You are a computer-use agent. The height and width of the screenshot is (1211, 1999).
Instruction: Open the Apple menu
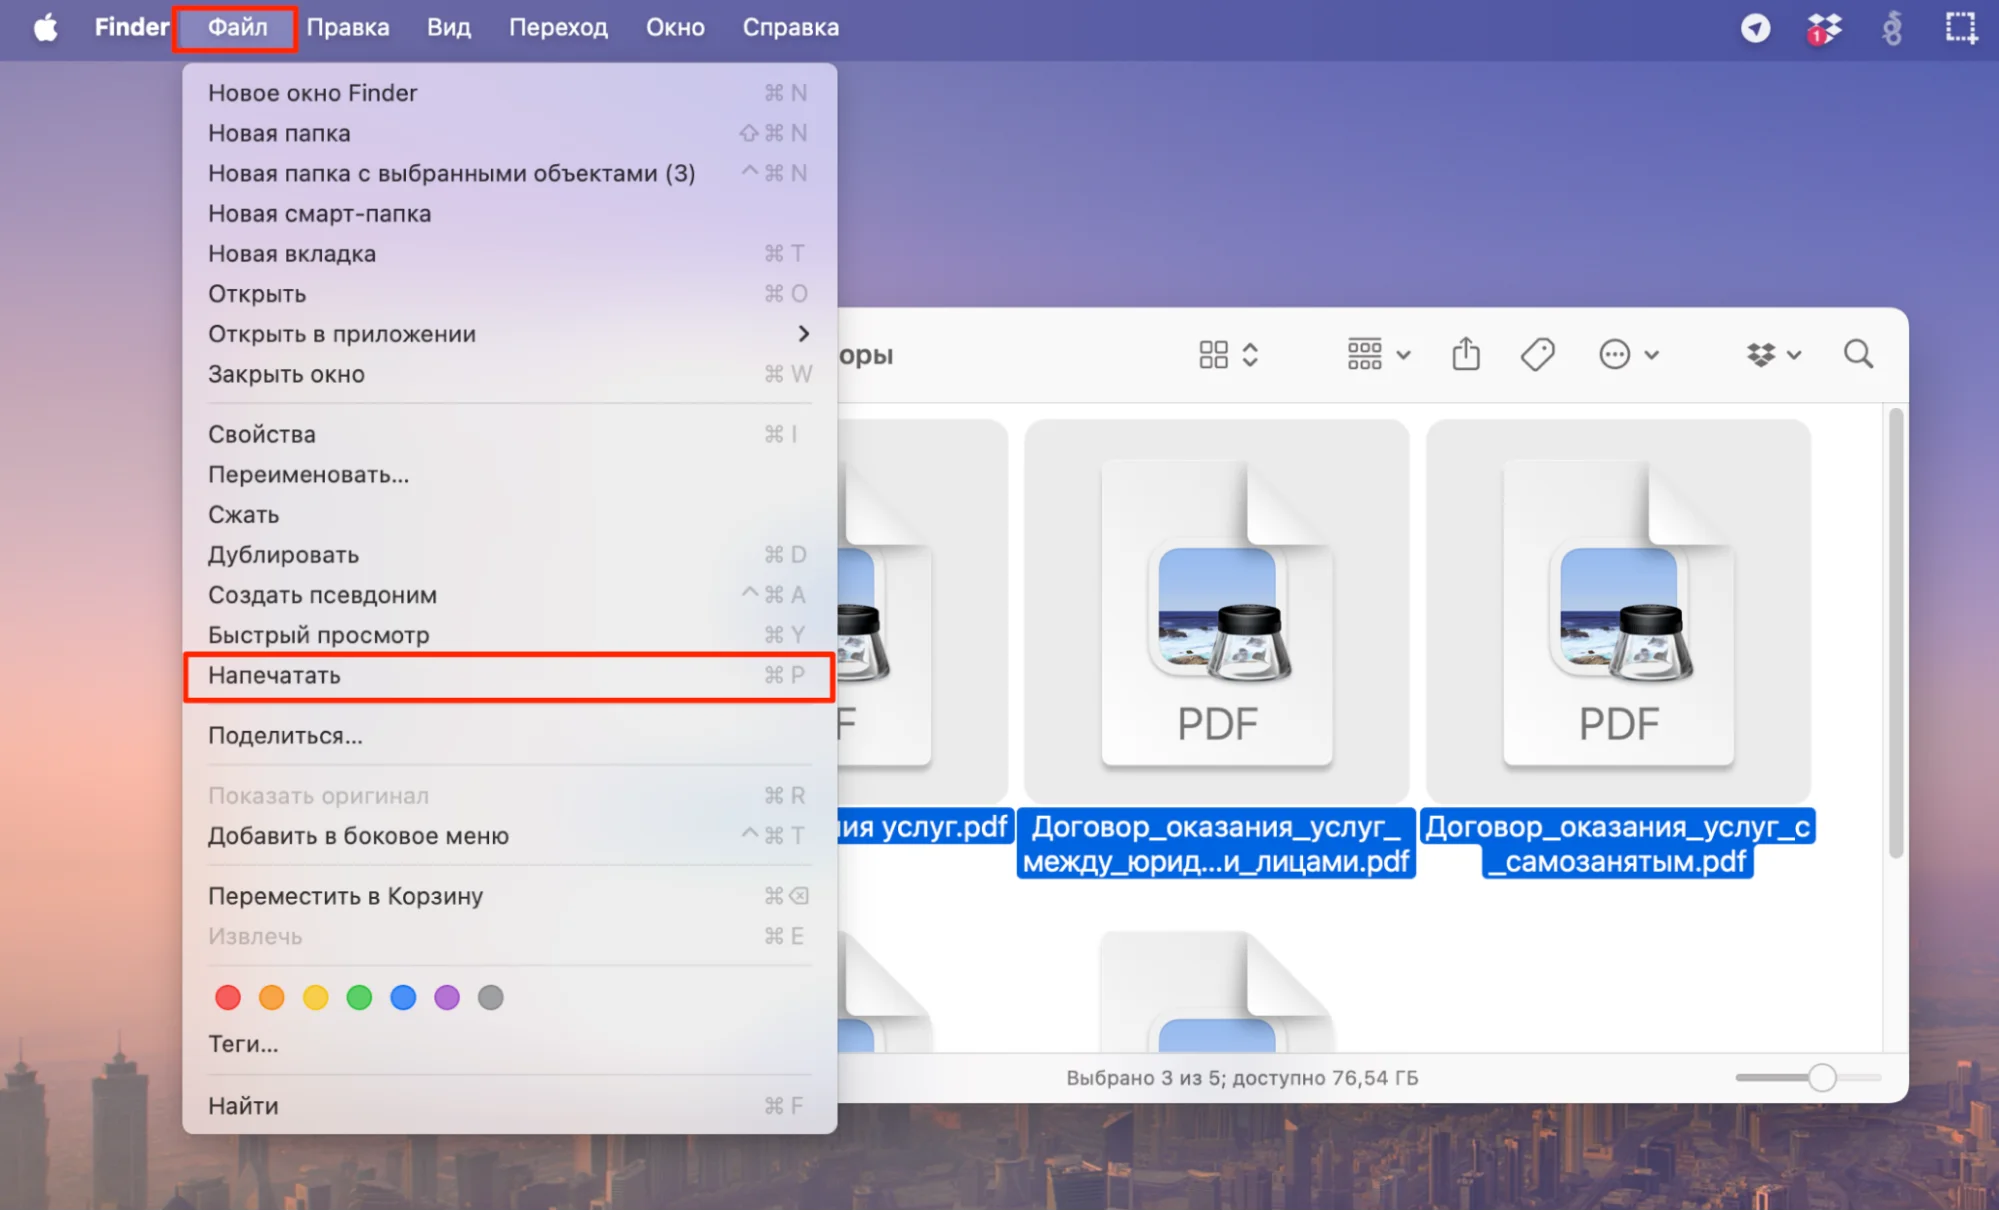45,28
